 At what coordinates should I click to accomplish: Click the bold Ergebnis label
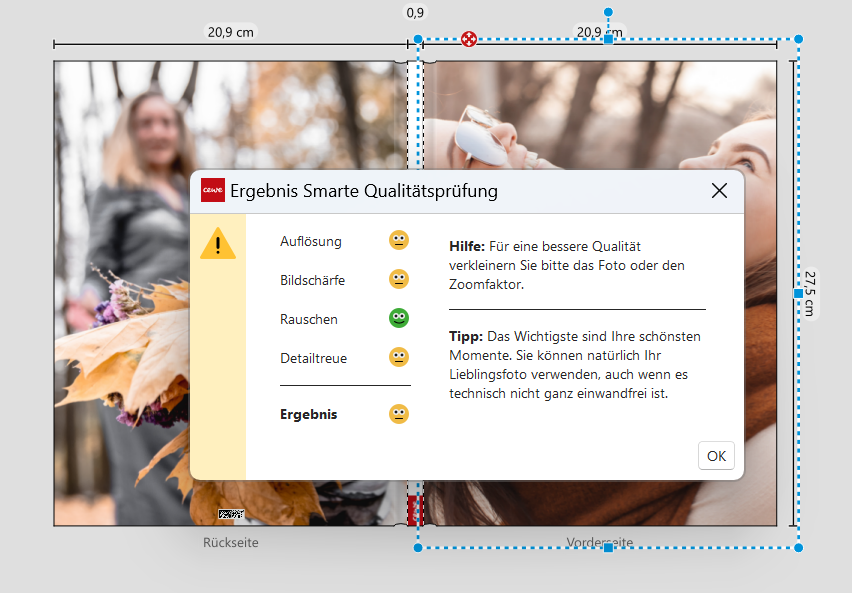pos(309,415)
